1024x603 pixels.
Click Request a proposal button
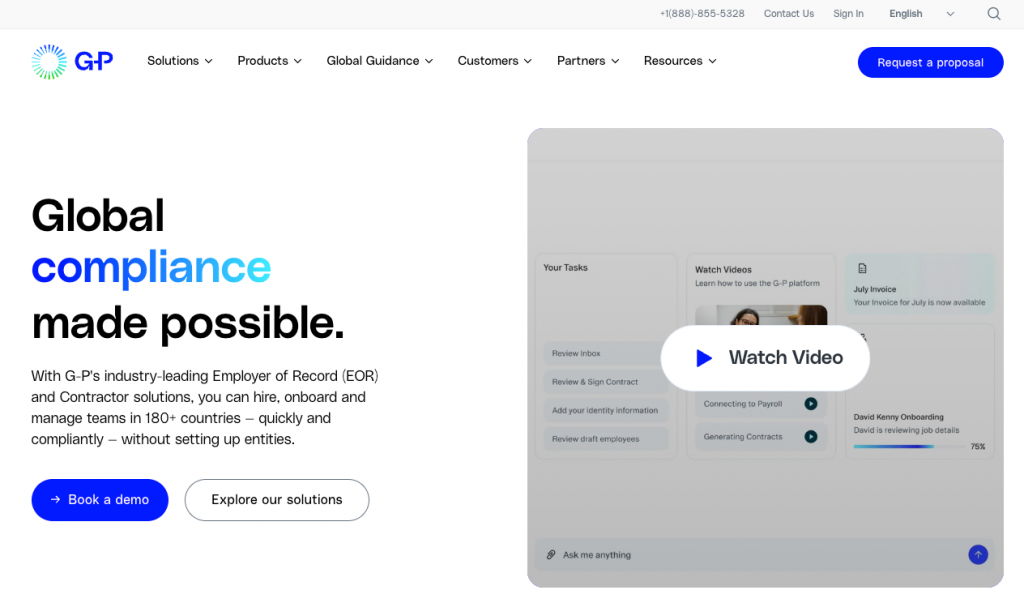[x=930, y=62]
